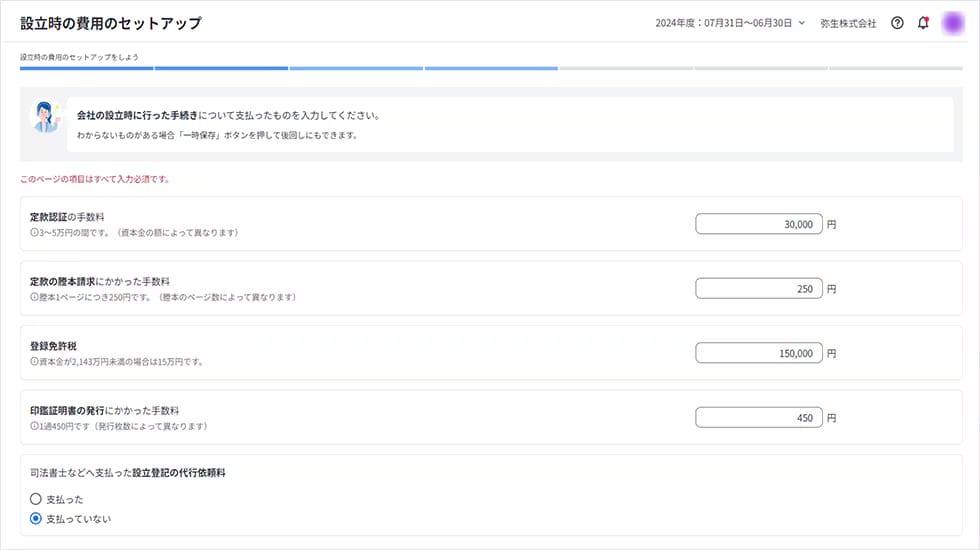Click info icon beside 3〜5万円 hint
This screenshot has height=550, width=980.
coord(34,233)
